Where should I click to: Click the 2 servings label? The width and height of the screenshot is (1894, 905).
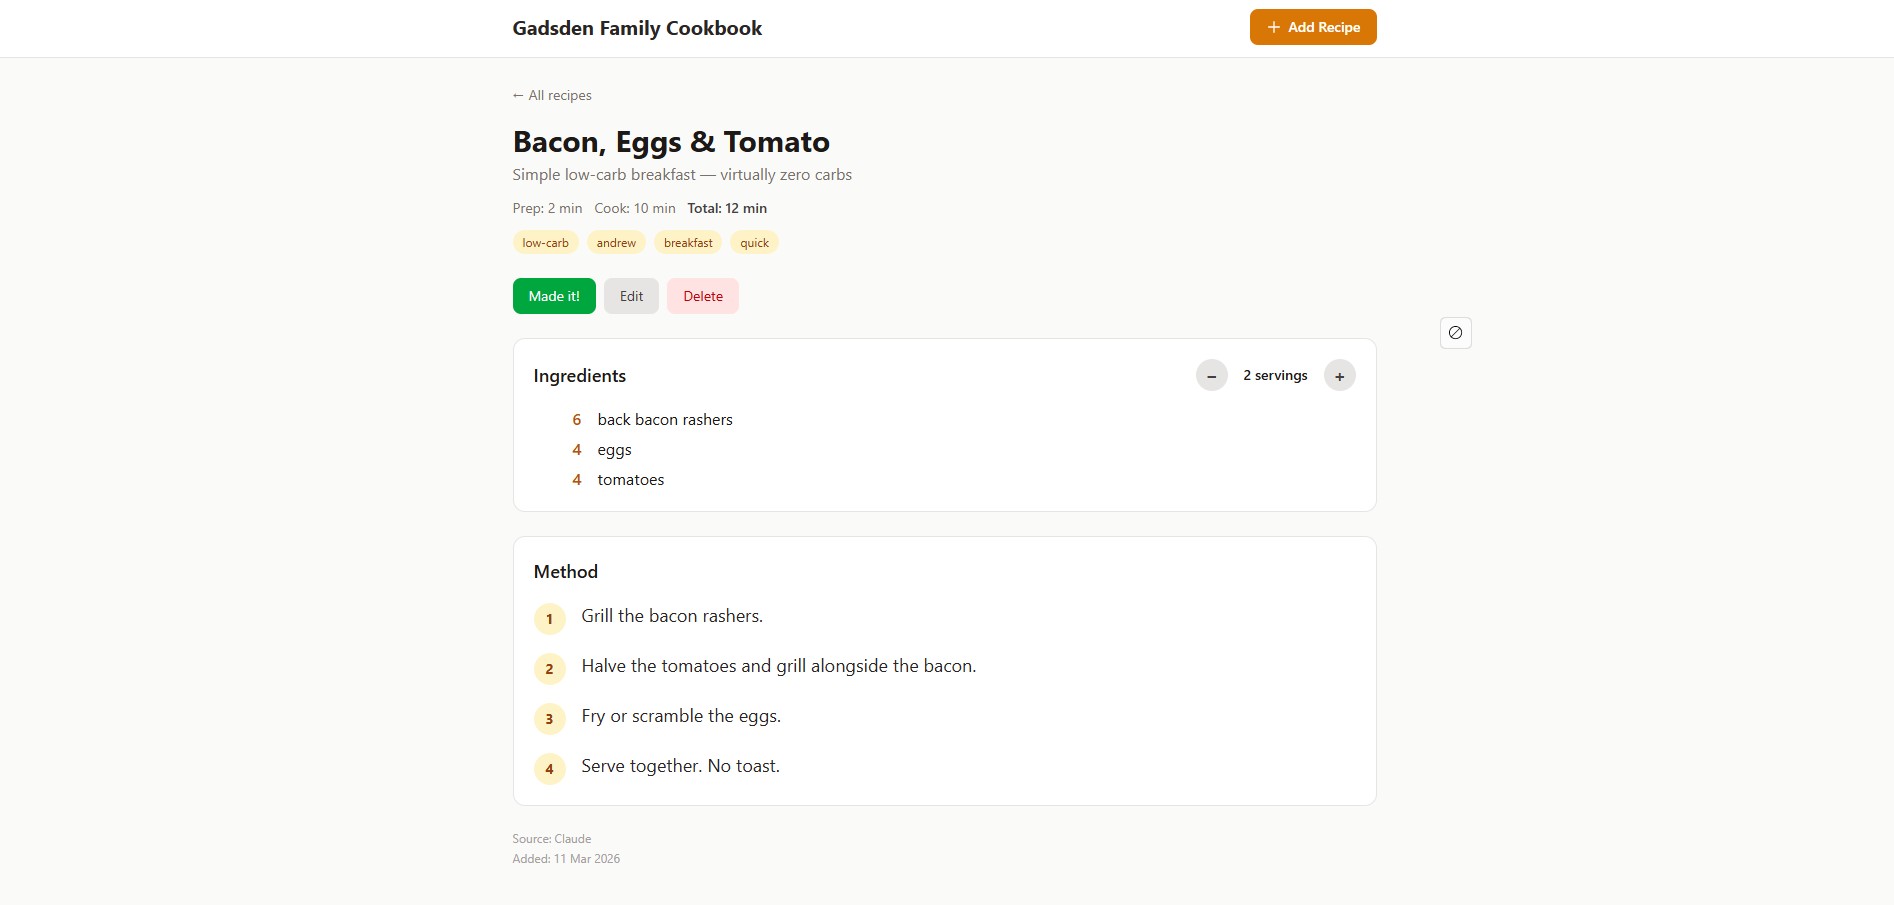1275,375
